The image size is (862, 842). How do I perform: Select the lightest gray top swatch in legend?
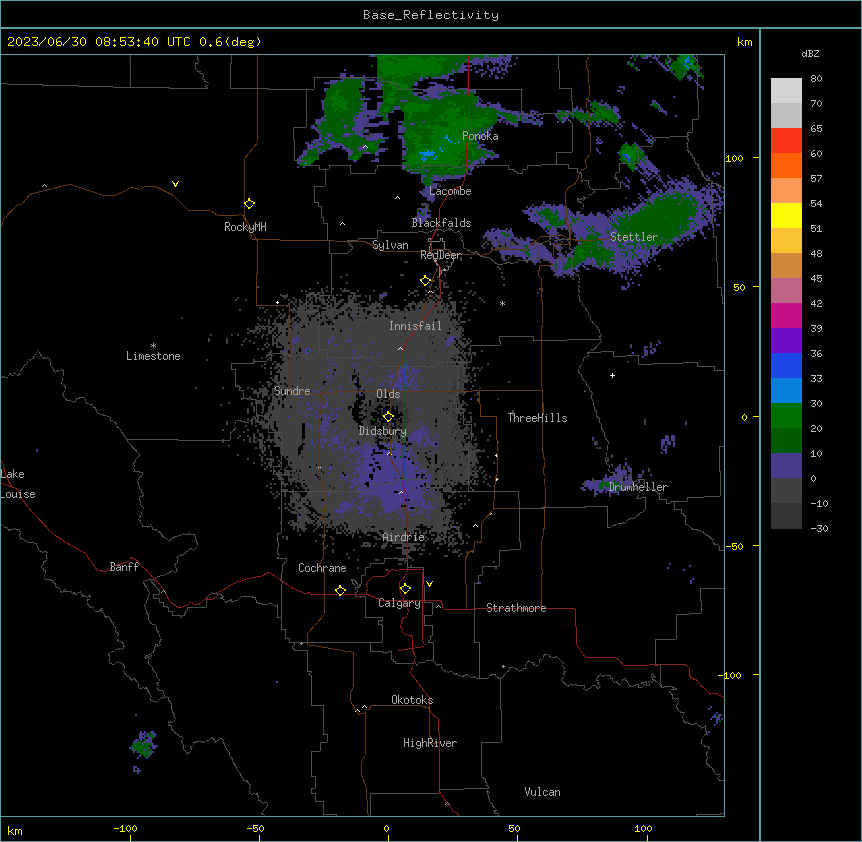[x=786, y=91]
